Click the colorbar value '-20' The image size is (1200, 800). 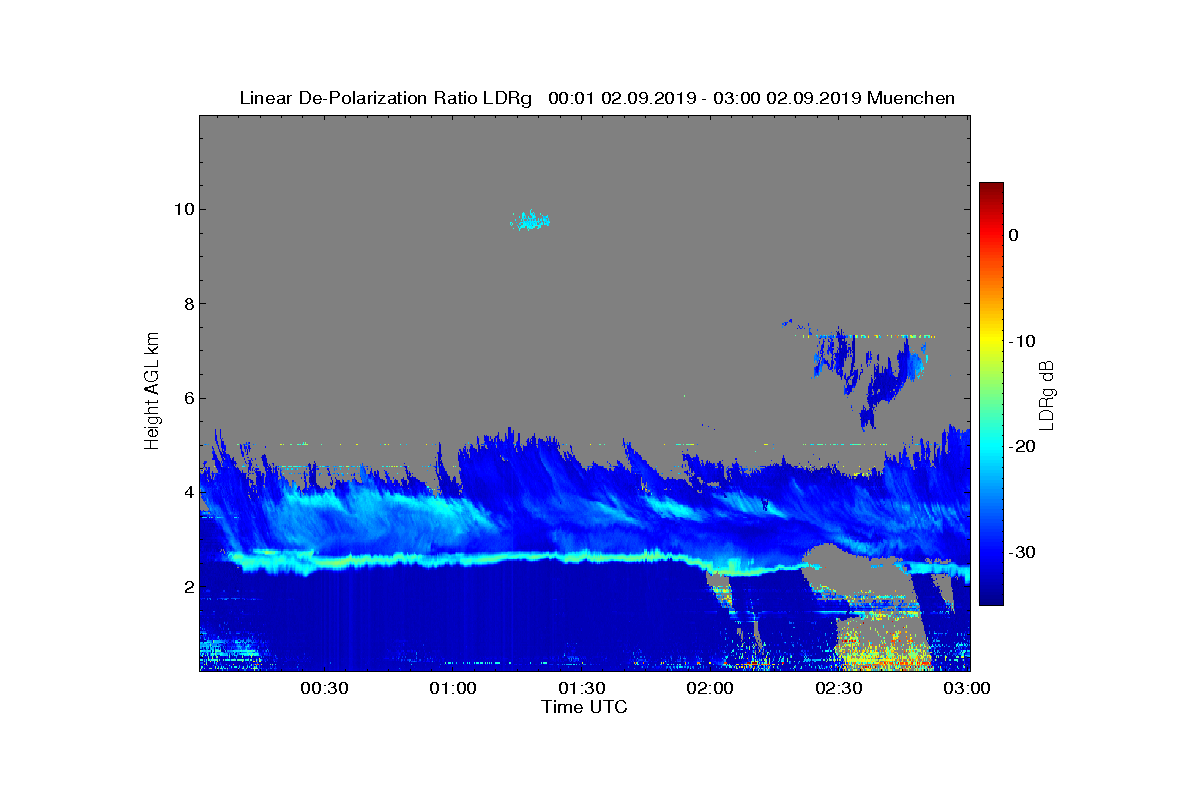coord(1021,447)
